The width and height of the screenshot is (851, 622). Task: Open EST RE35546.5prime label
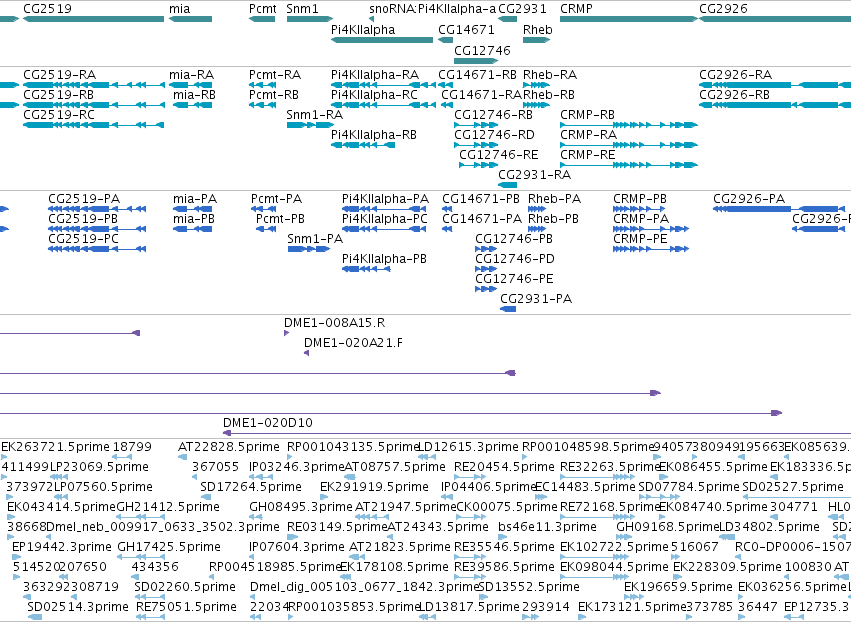click(x=504, y=547)
